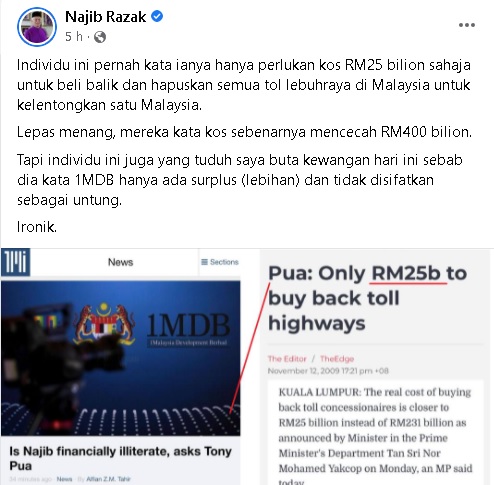Open "Is Najib financially illiterate" headline
This screenshot has height=485, width=494.
[120, 458]
